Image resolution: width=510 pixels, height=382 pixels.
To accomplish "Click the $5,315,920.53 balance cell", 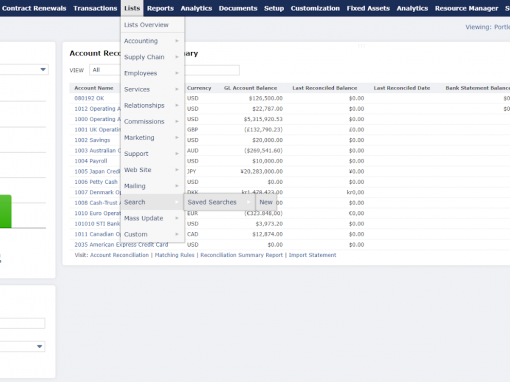I will (x=263, y=119).
